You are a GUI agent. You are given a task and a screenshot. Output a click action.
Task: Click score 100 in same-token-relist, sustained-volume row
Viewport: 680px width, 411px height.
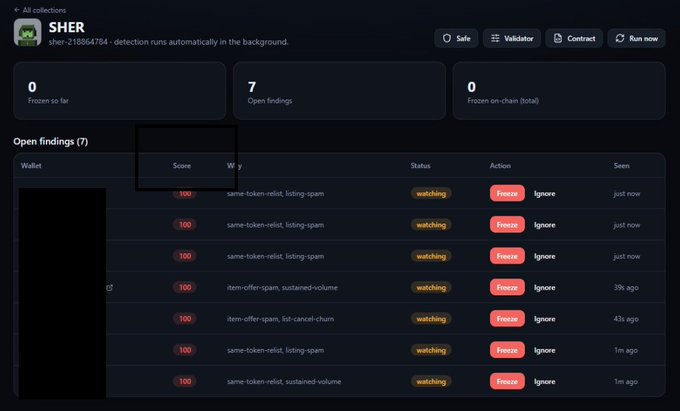pos(185,382)
